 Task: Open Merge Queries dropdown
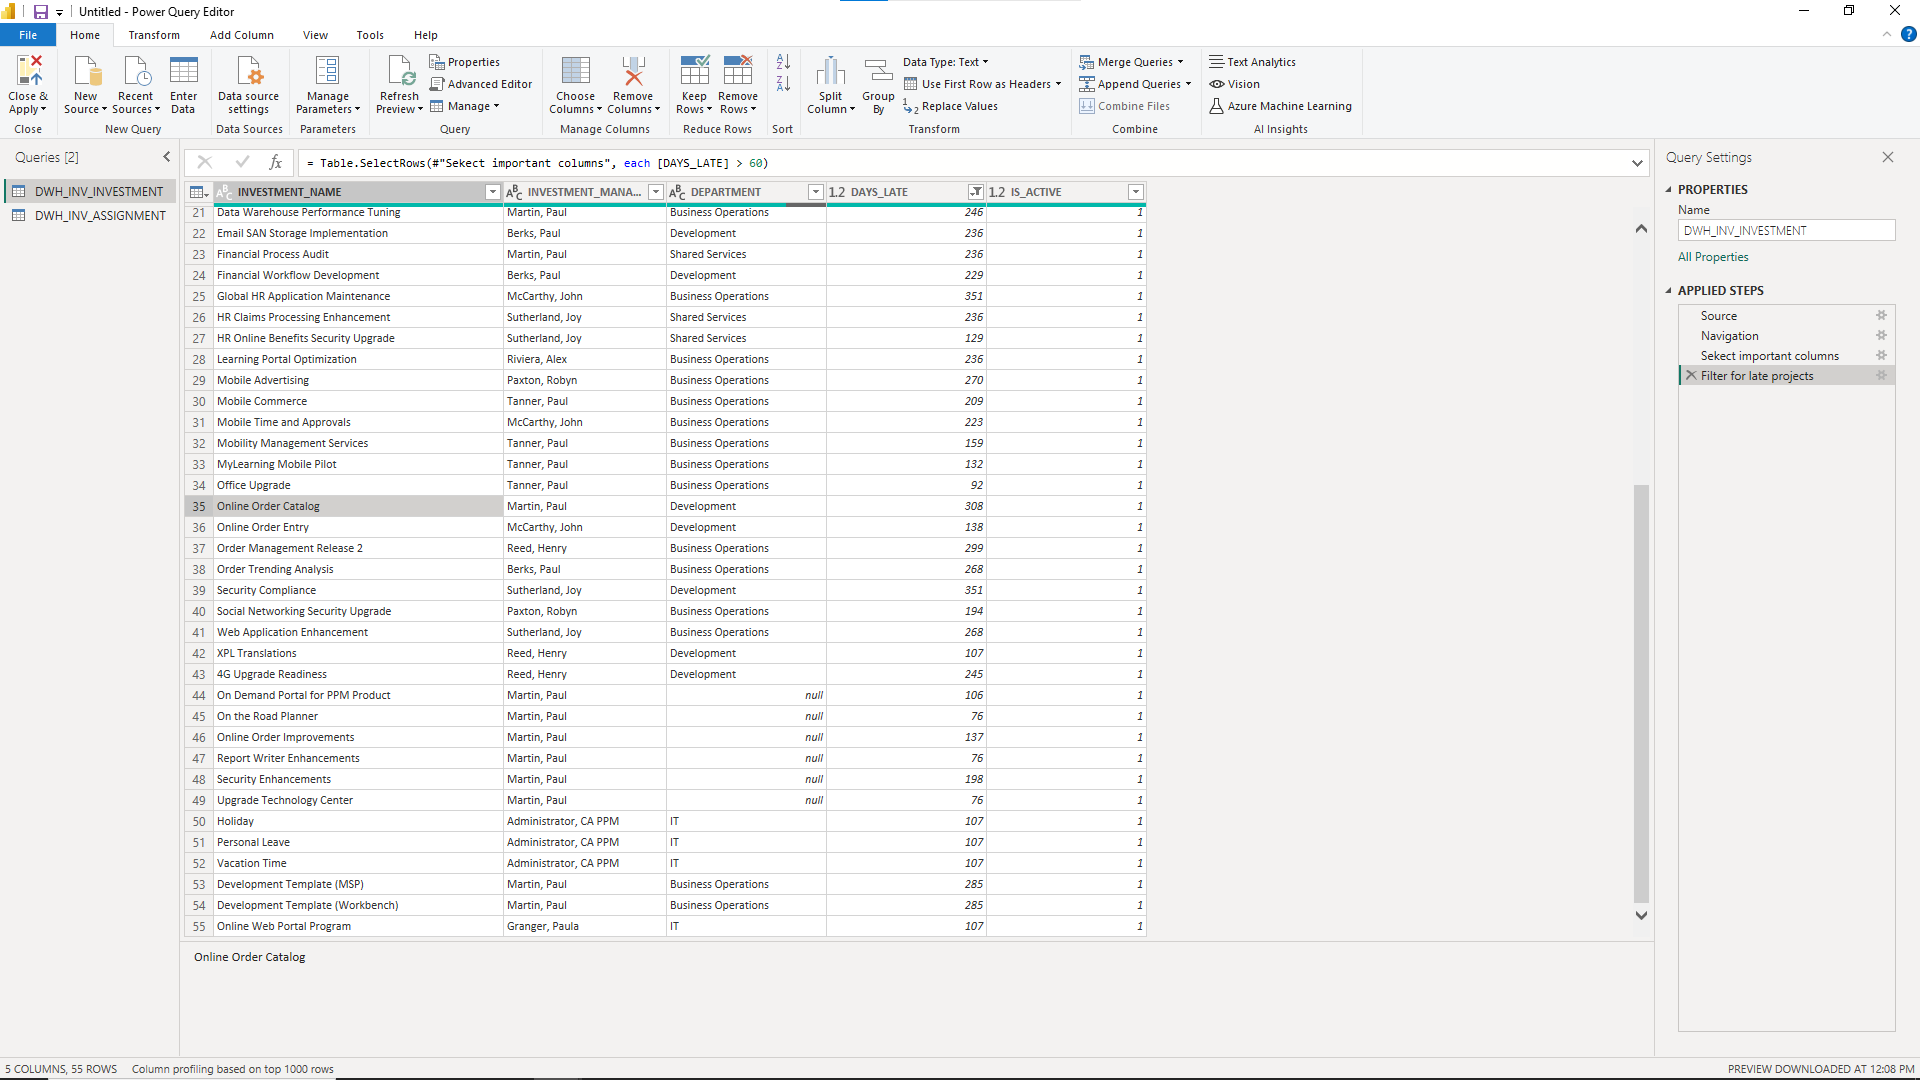click(x=1131, y=62)
